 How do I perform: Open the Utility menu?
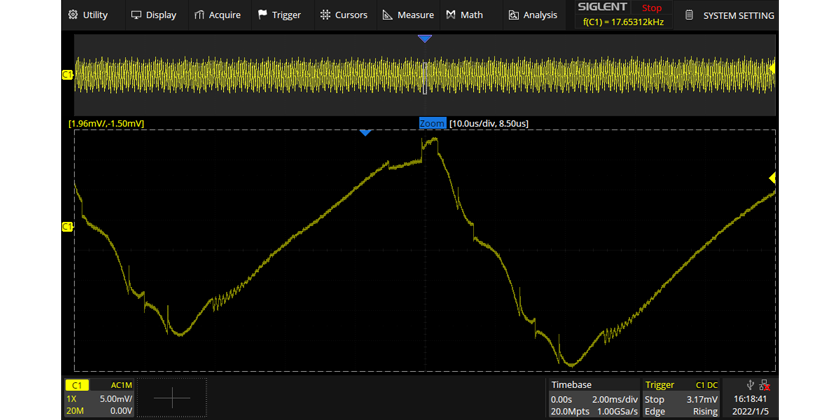(x=87, y=15)
